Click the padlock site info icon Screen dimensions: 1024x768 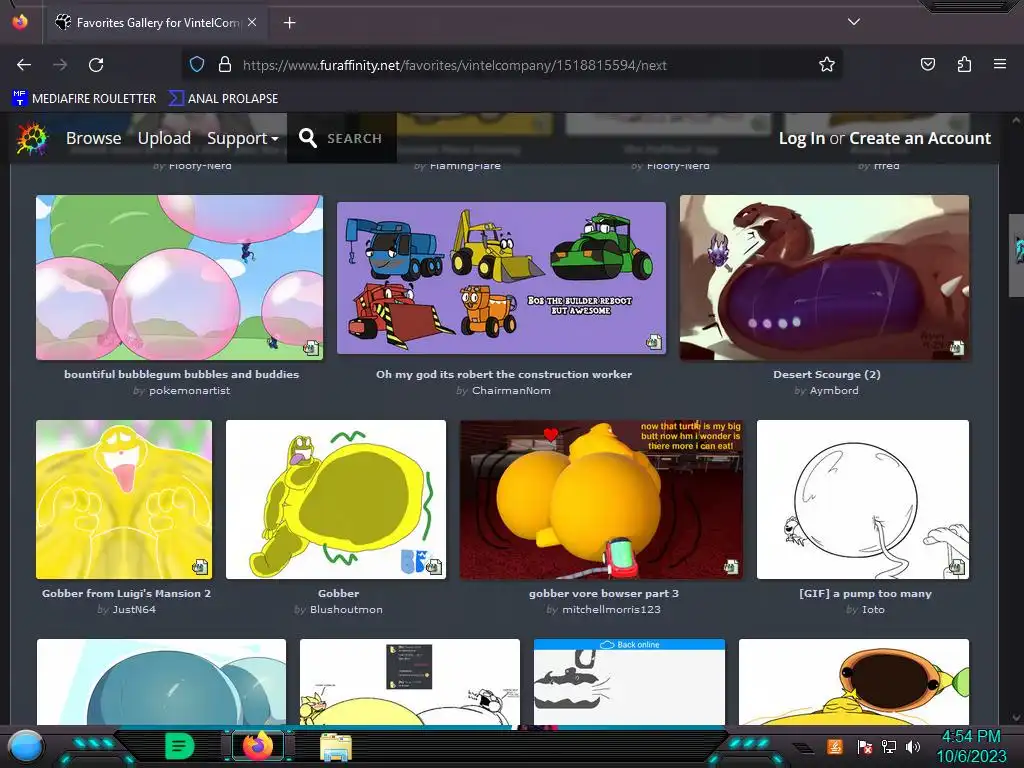point(225,64)
